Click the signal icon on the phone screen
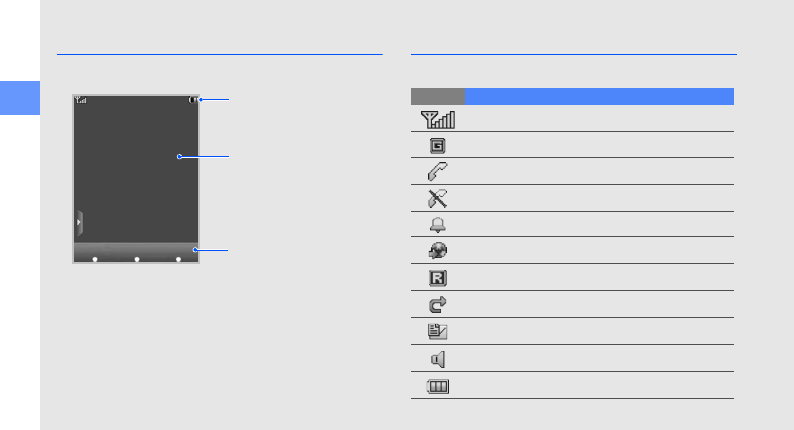 [81, 100]
